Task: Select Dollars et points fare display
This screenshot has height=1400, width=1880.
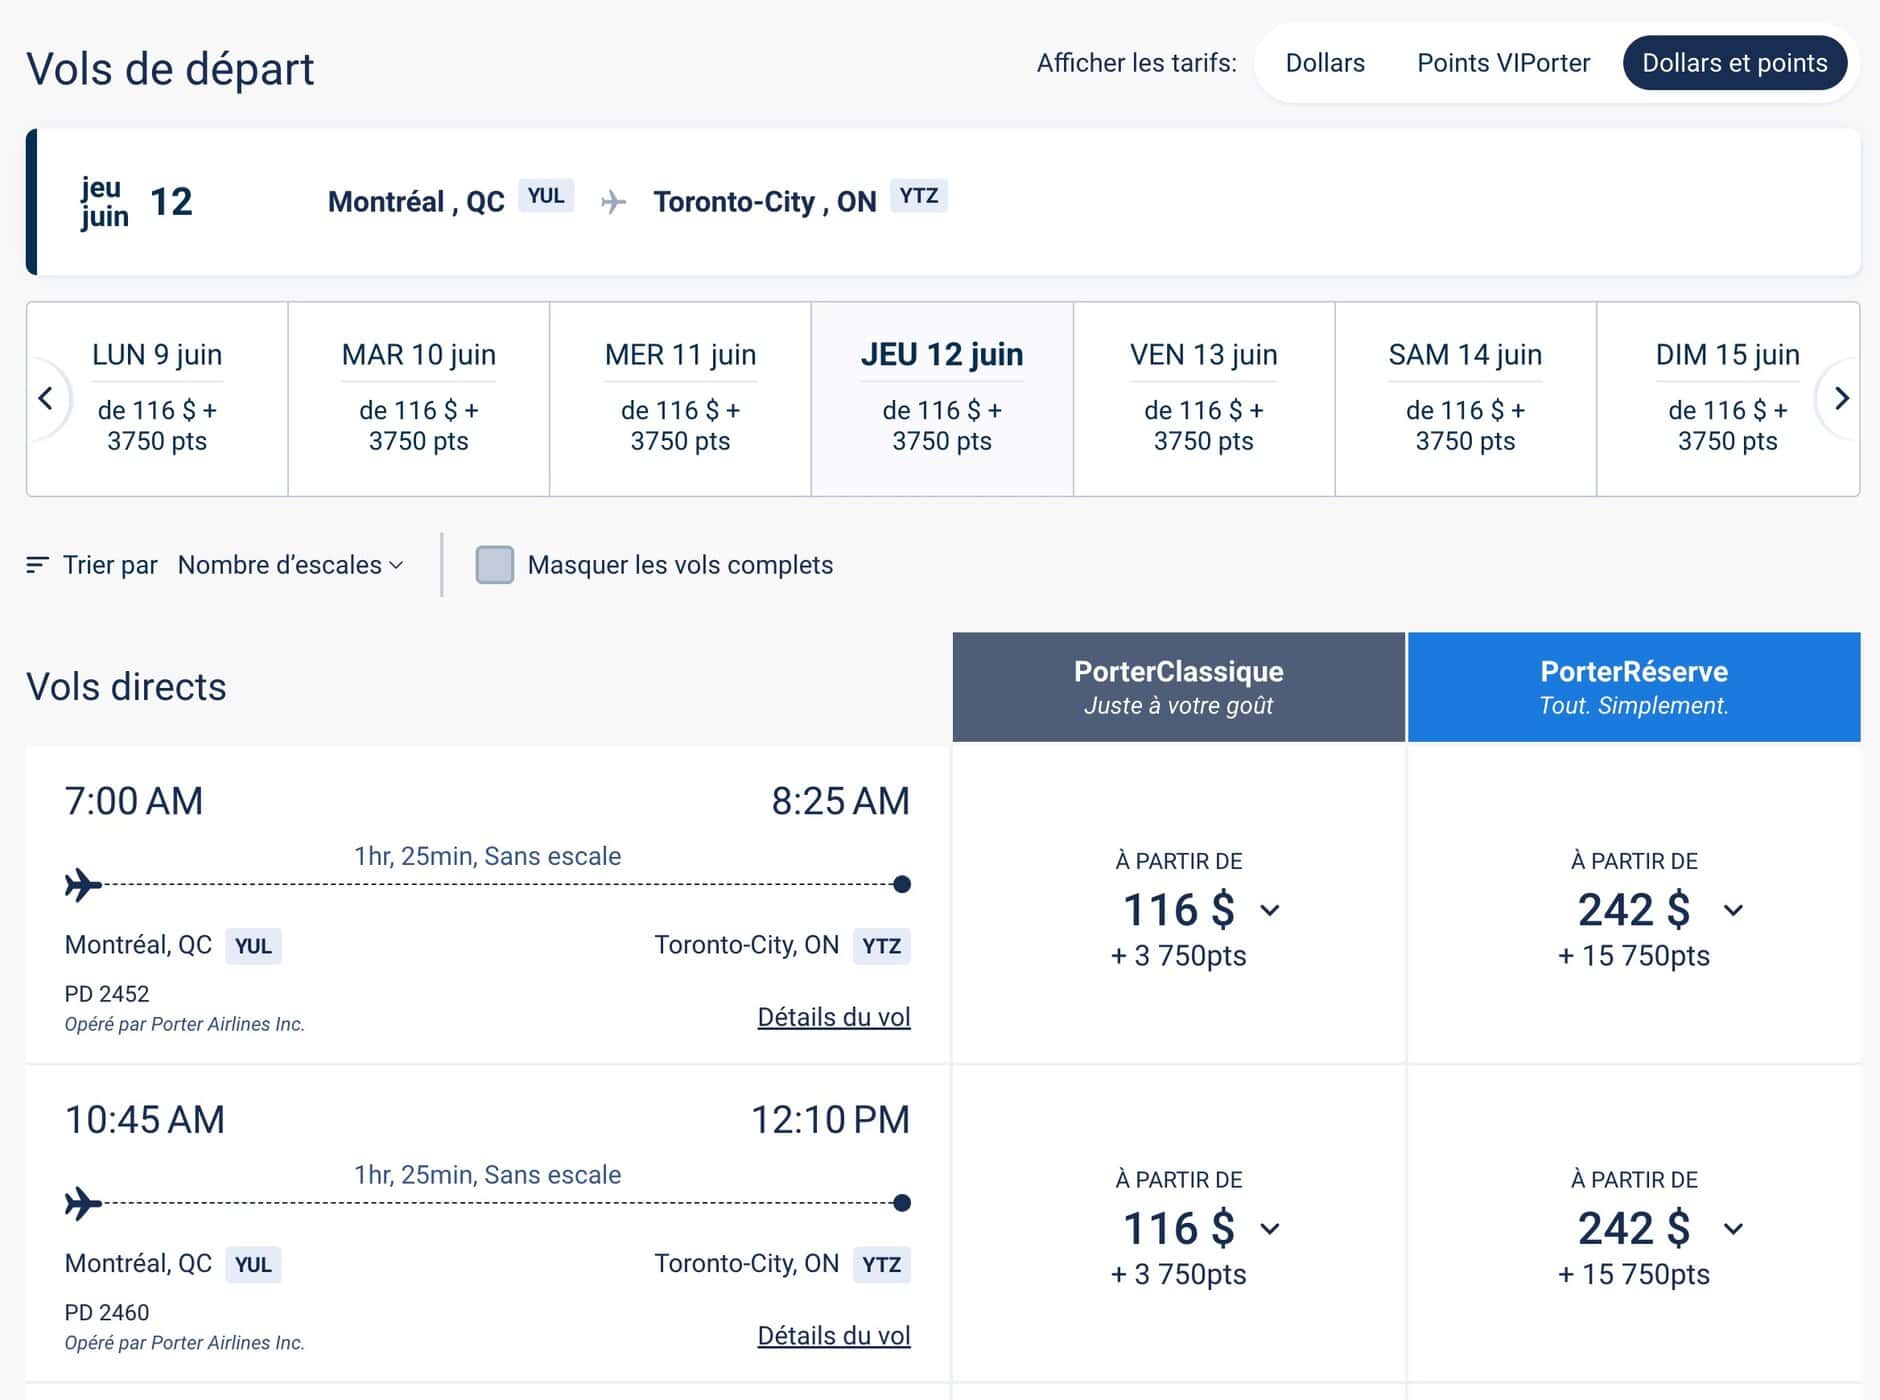Action: [1734, 63]
